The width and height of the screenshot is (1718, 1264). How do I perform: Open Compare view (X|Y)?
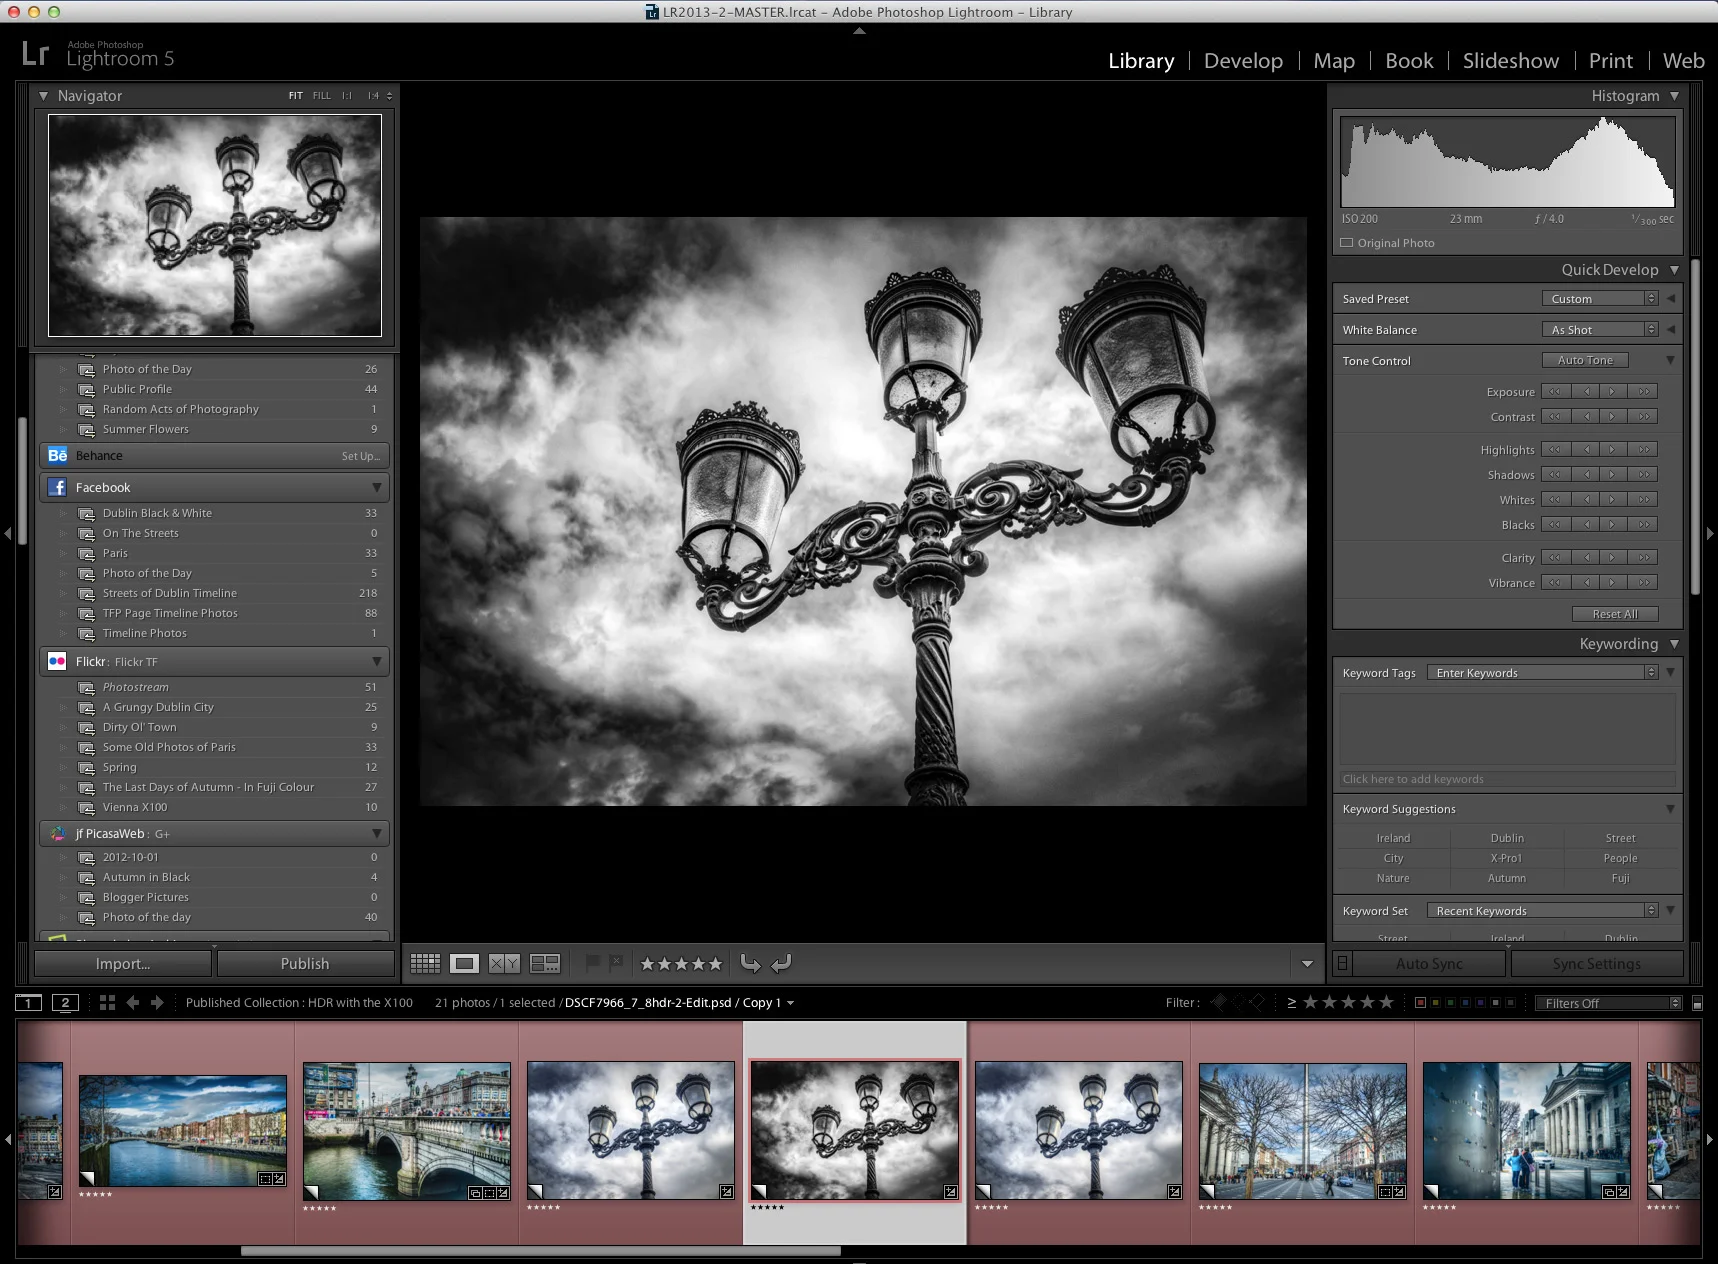(505, 963)
